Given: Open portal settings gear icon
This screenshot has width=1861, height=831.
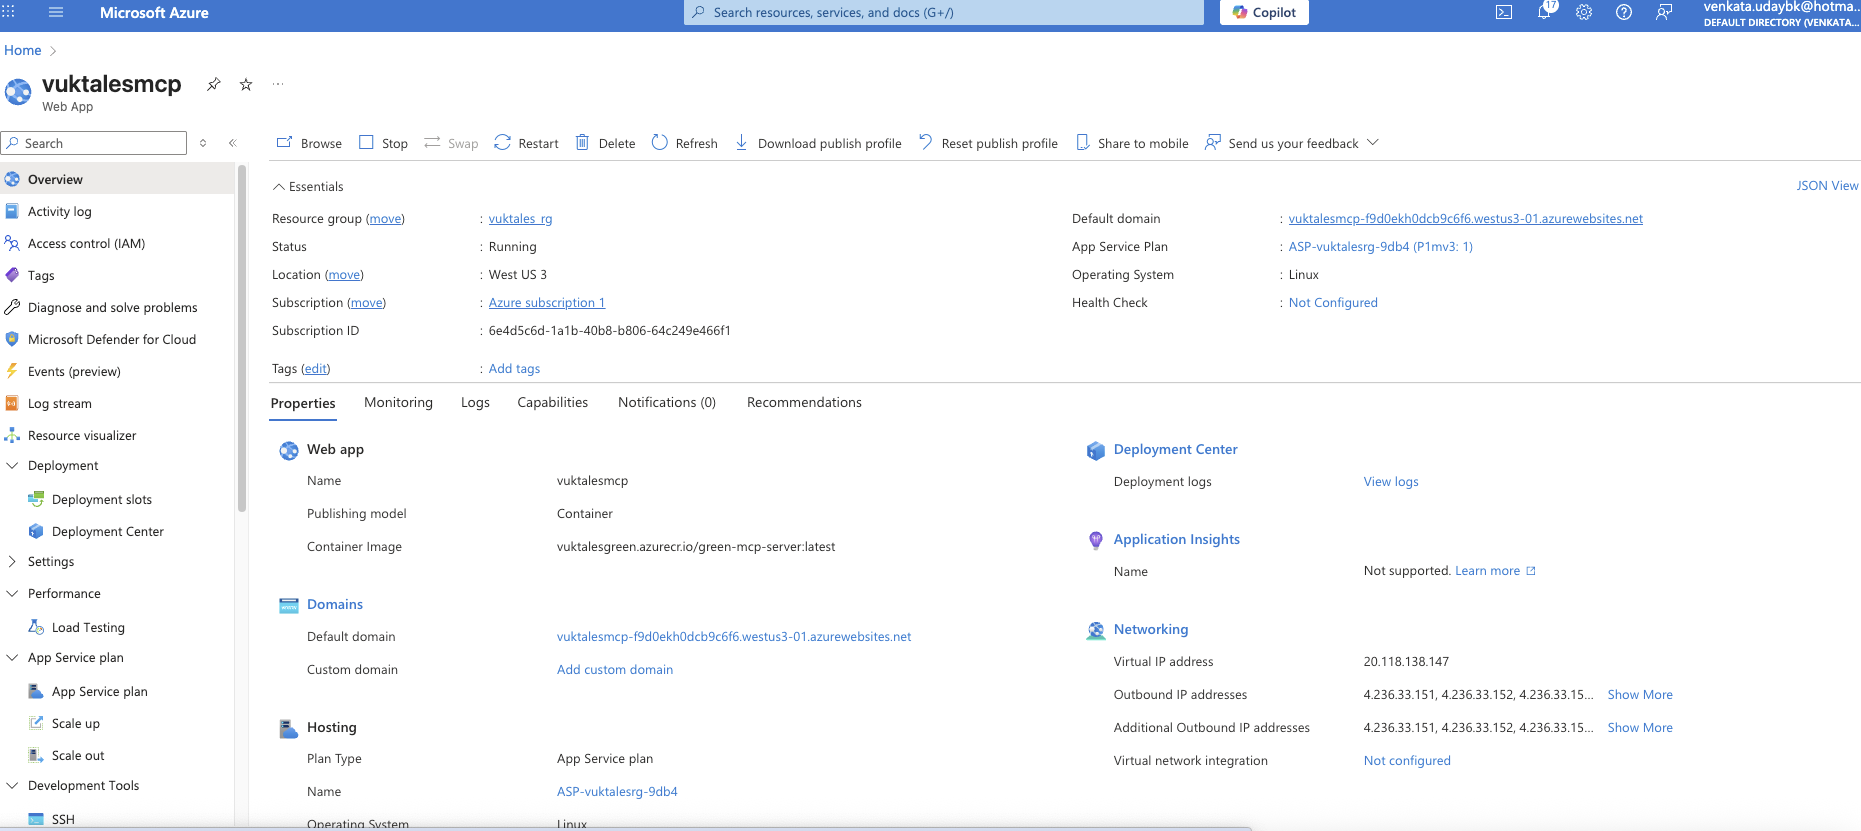Looking at the screenshot, I should click(1584, 13).
